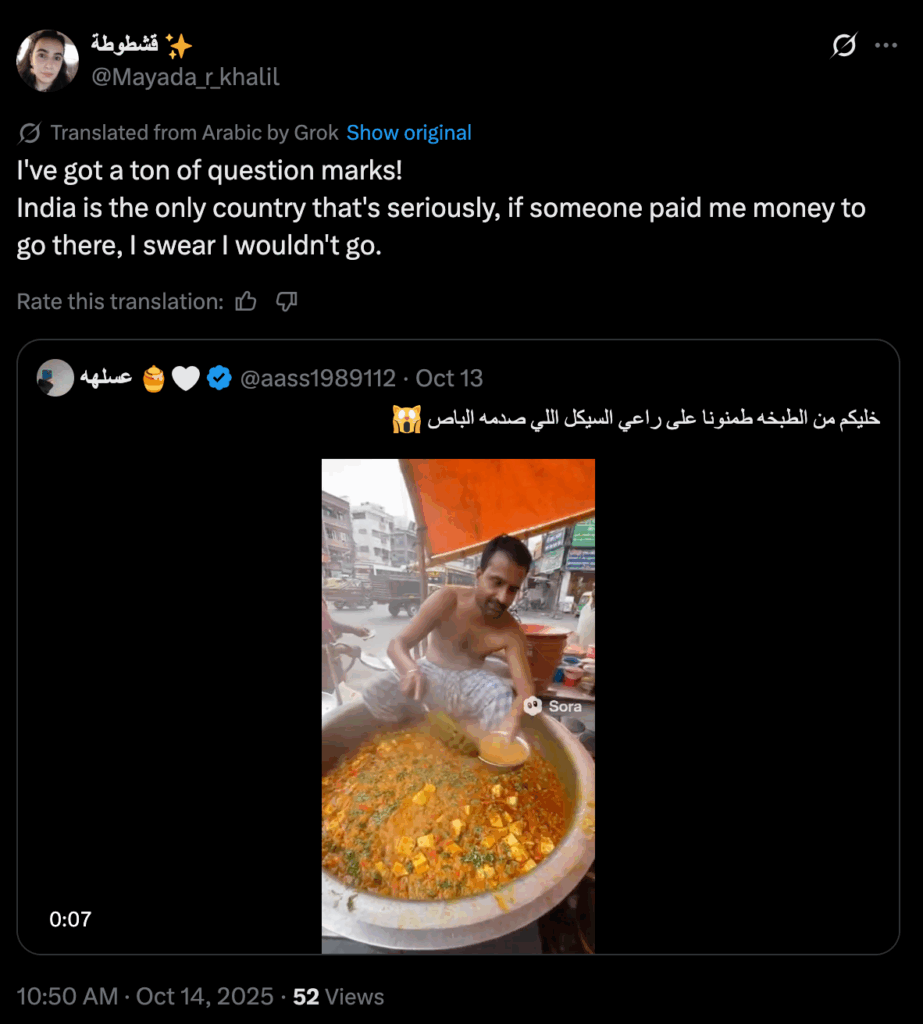Open the quoted tweet's Oct 13 date
The height and width of the screenshot is (1024, 923).
(449, 378)
